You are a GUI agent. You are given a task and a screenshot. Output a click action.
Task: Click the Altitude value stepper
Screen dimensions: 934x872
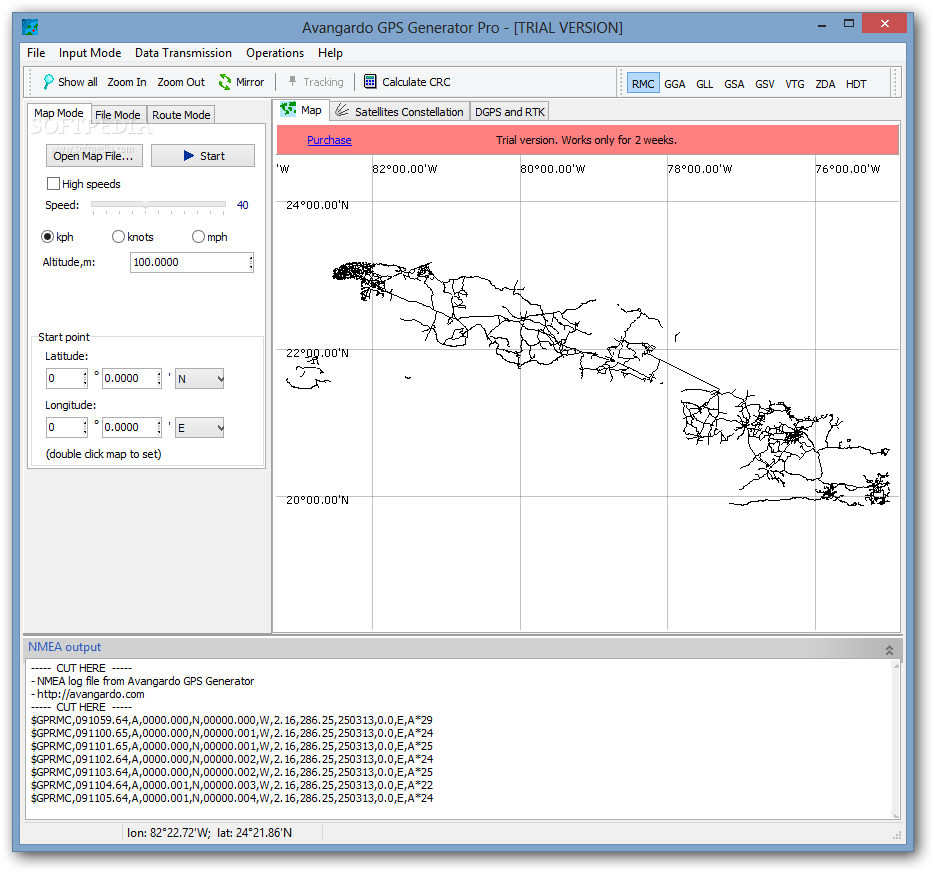(251, 262)
